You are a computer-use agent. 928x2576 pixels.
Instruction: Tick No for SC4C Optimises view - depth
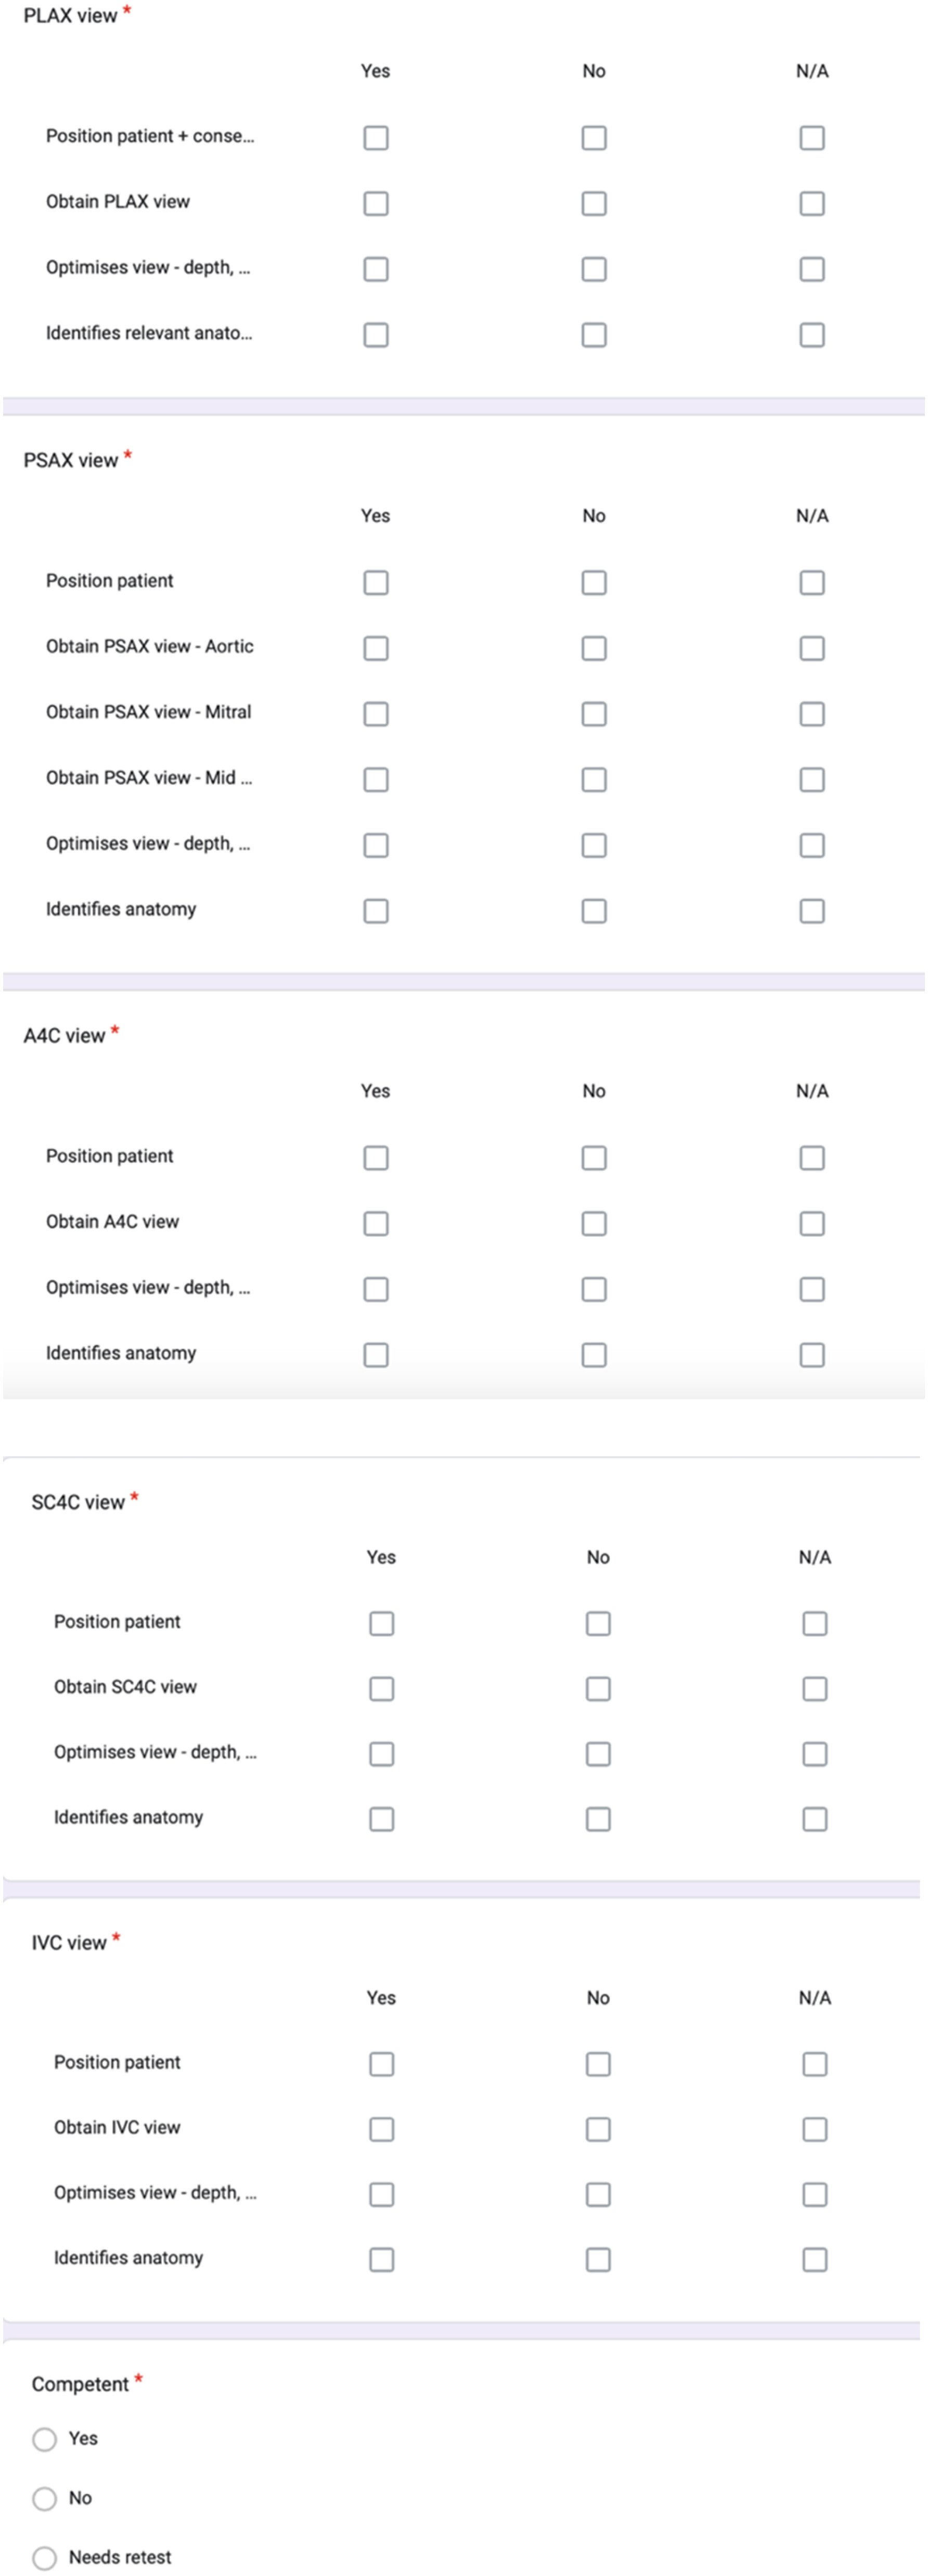tap(598, 1753)
